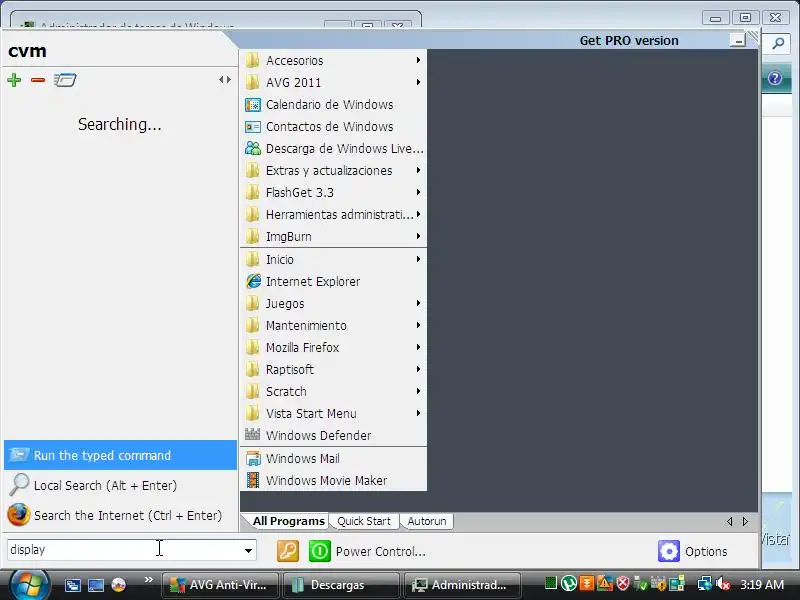The image size is (800, 600).
Task: Switch to the All Programs tab
Action: tap(288, 521)
